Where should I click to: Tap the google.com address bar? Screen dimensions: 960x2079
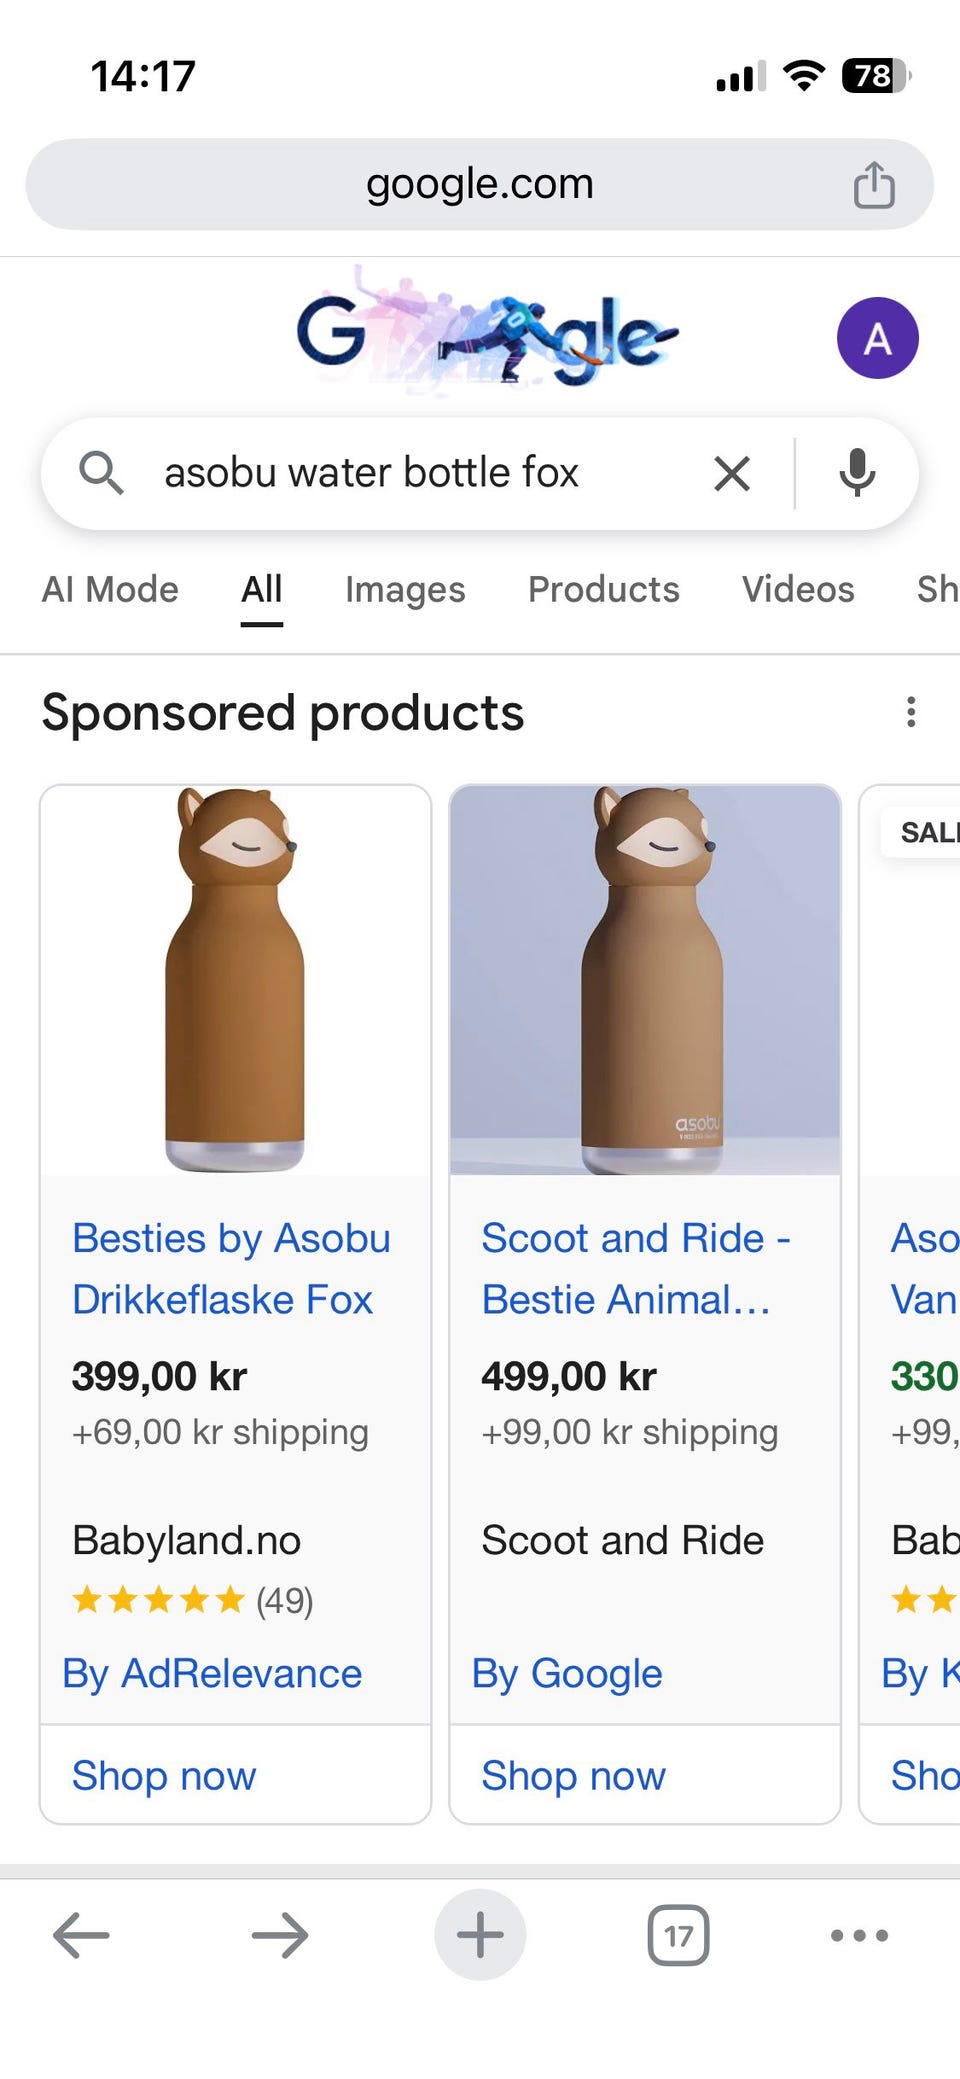tap(479, 185)
